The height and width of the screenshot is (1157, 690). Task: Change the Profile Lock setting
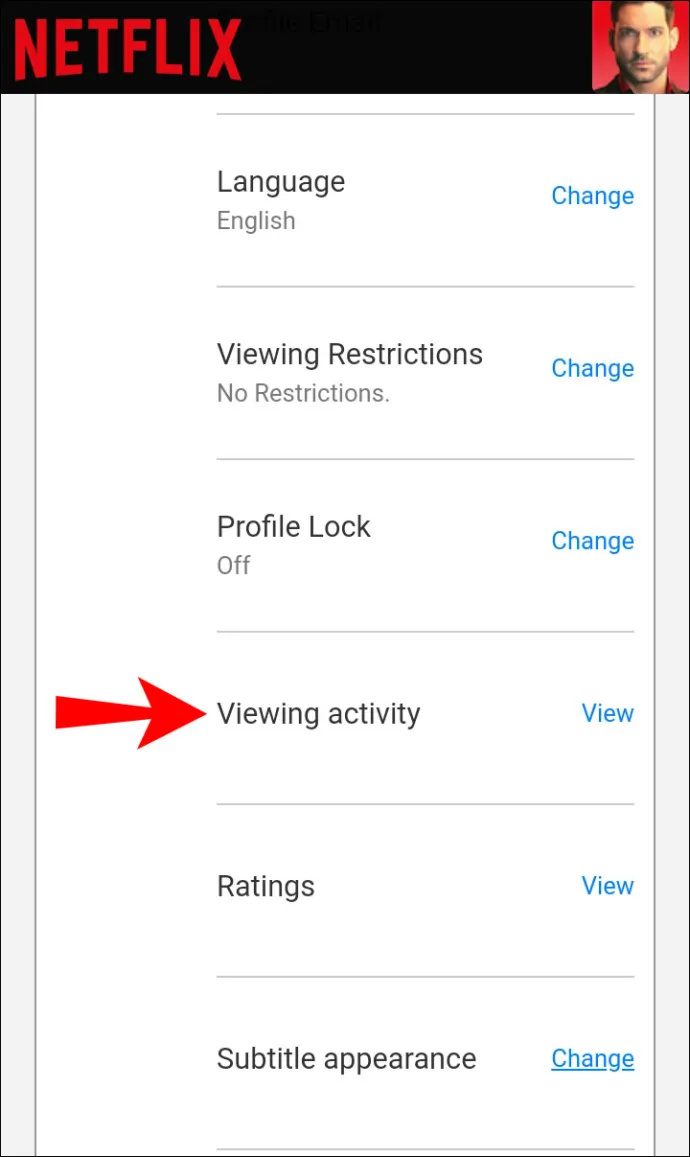[x=593, y=541]
